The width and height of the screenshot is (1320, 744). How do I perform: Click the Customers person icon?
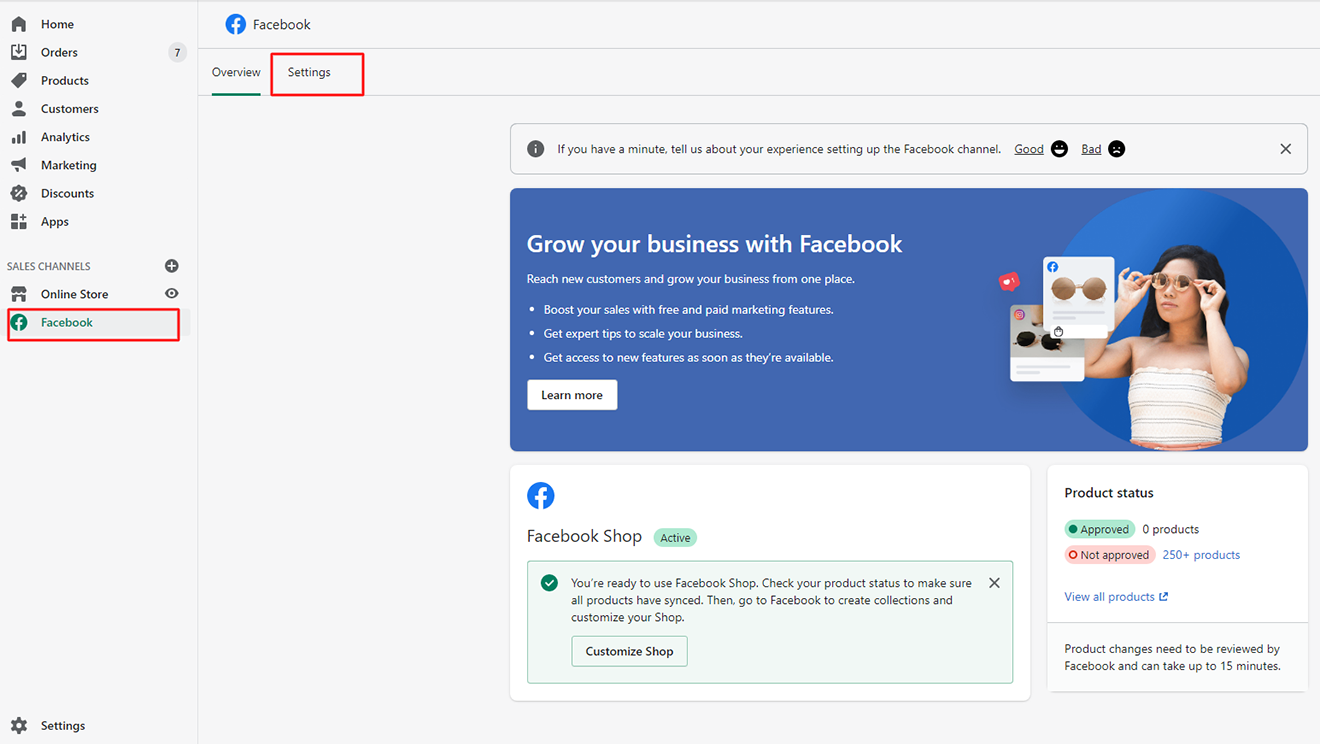click(19, 108)
